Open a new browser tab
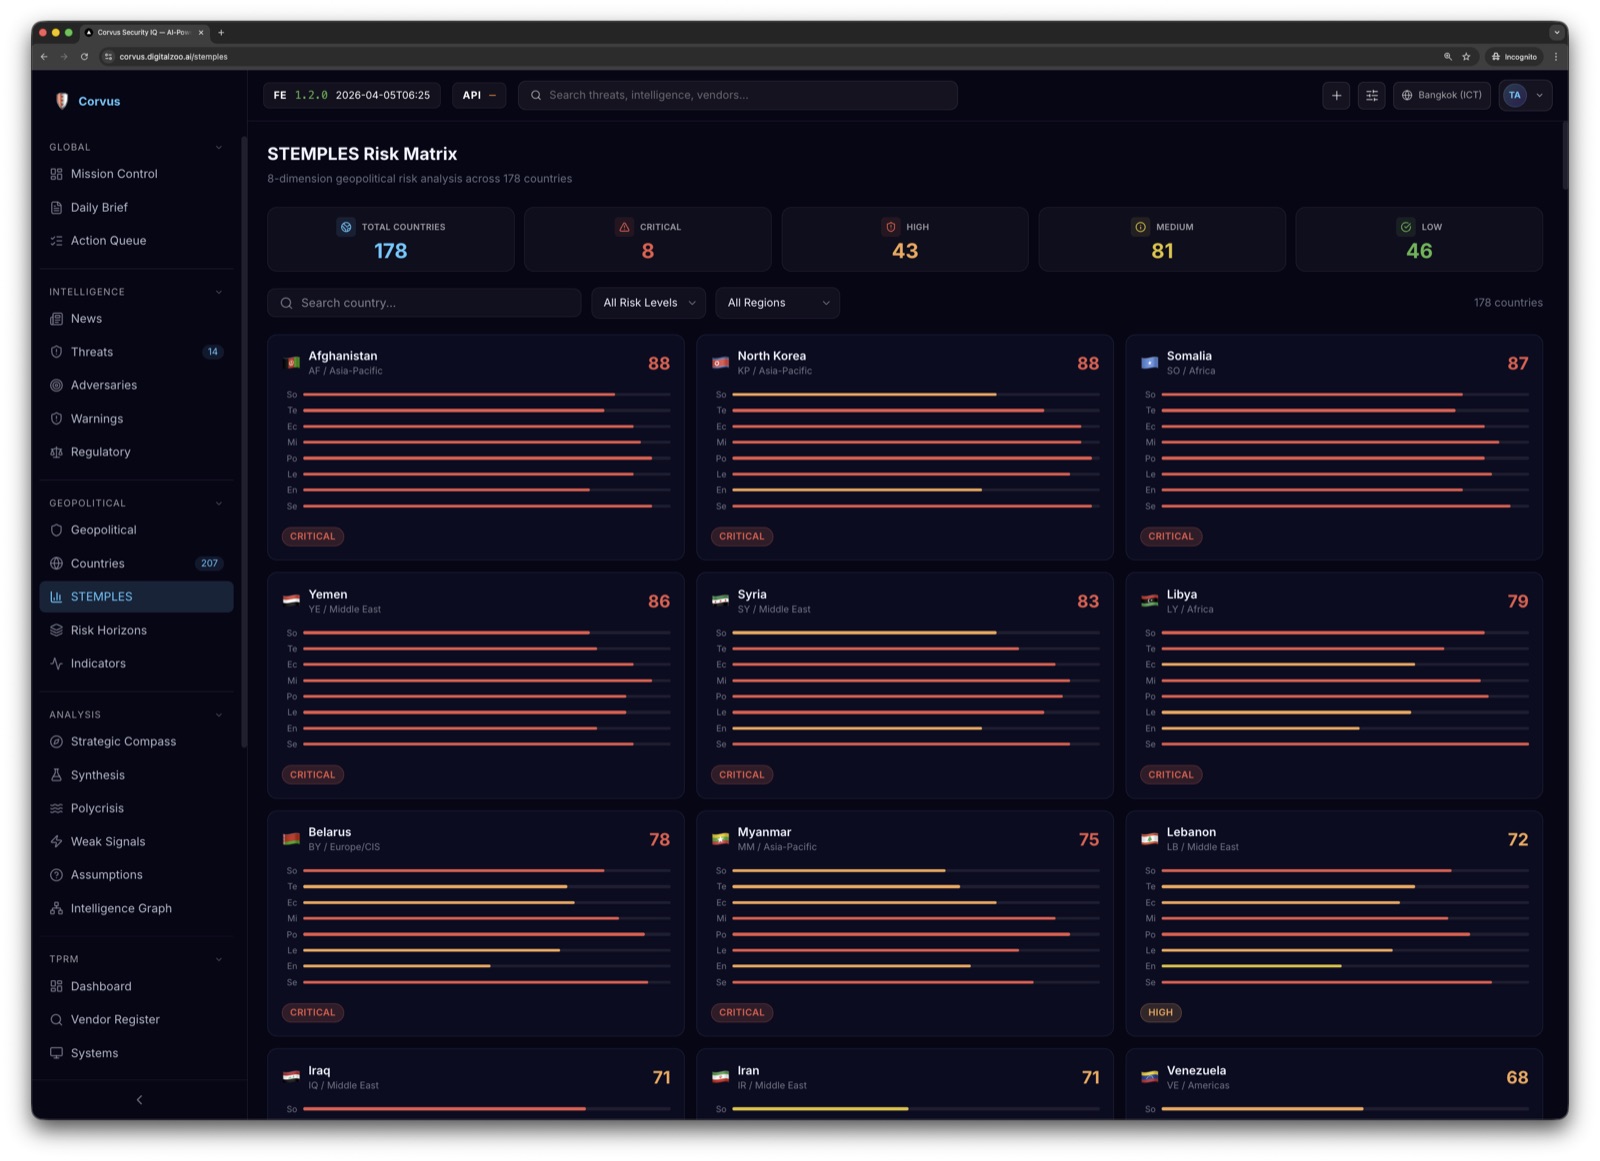1600x1161 pixels. click(221, 32)
